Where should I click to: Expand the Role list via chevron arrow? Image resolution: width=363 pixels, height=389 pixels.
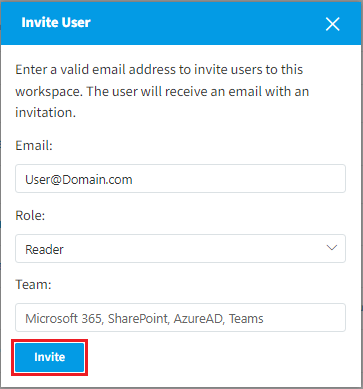(332, 248)
